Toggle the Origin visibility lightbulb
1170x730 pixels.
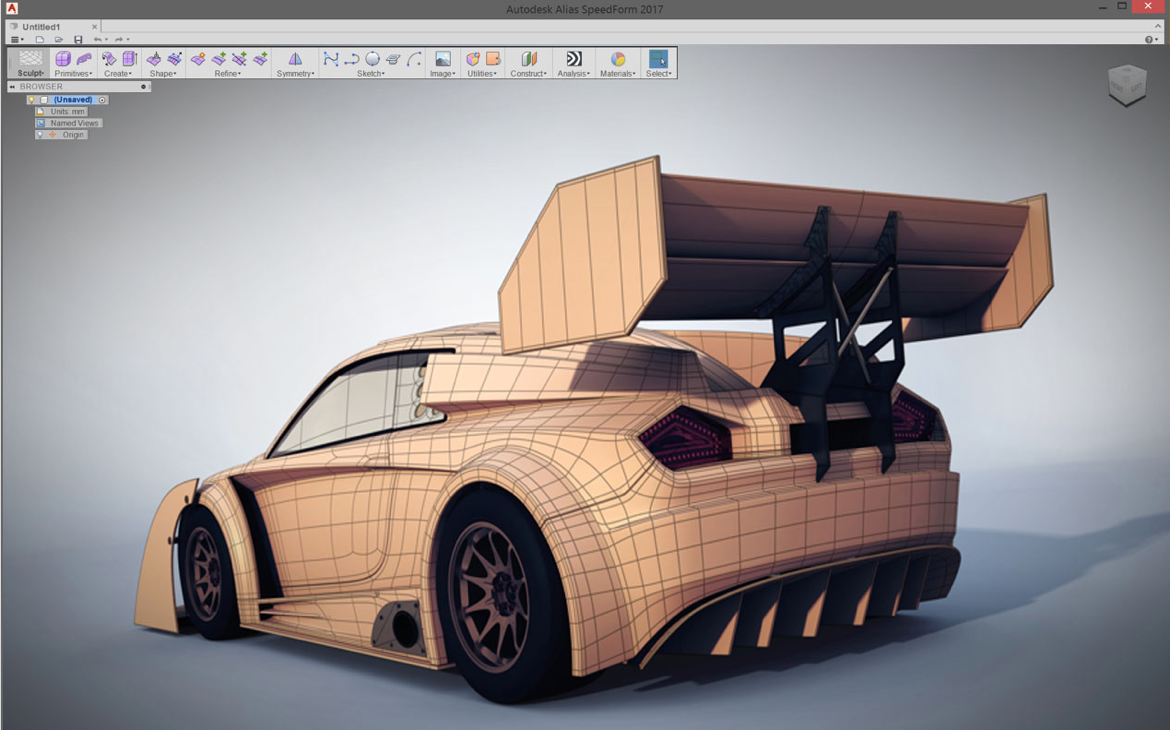click(40, 135)
